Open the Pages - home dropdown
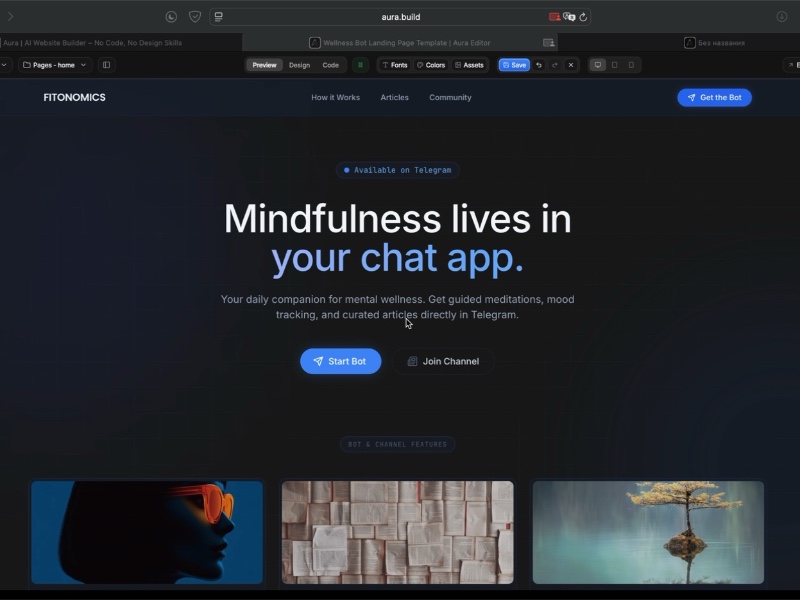 (x=54, y=65)
